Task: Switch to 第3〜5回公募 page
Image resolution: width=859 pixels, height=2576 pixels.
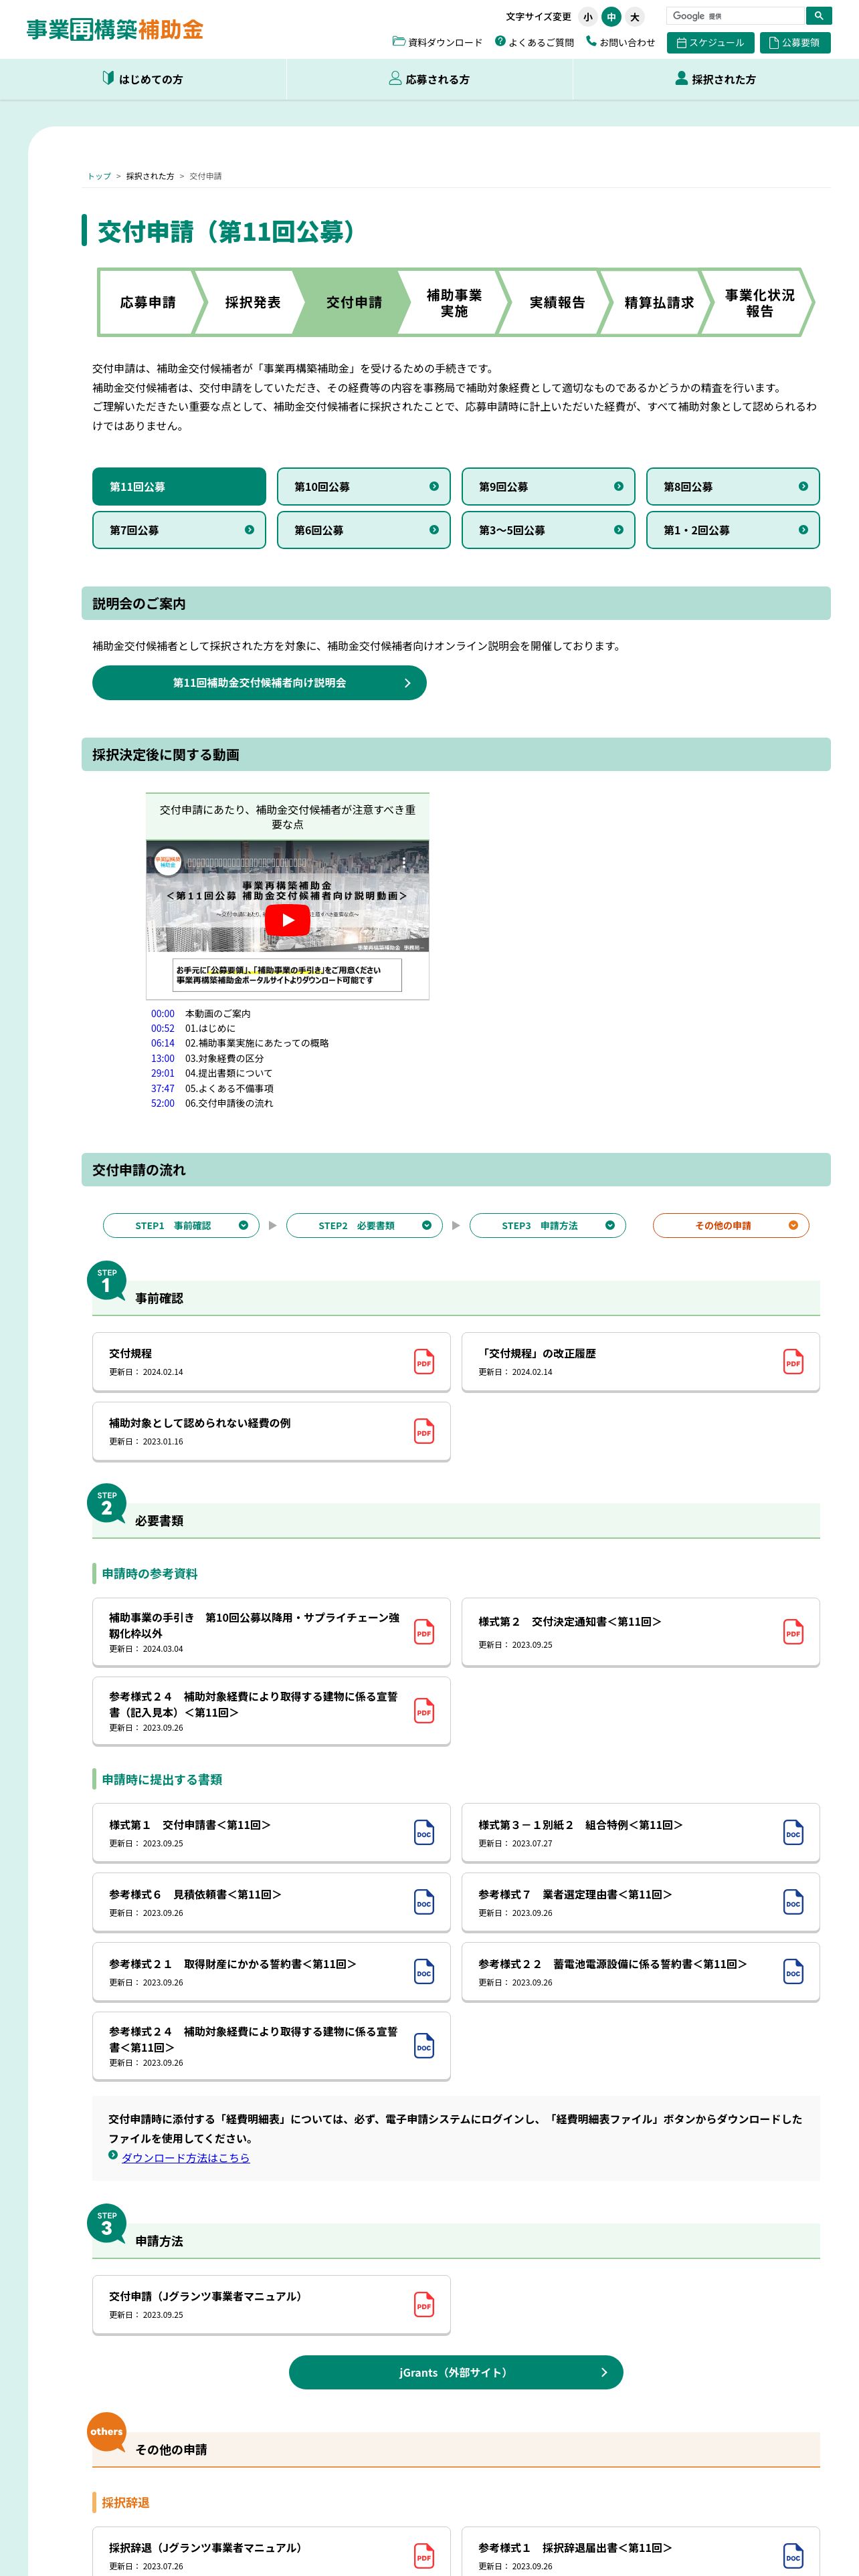Action: point(548,530)
